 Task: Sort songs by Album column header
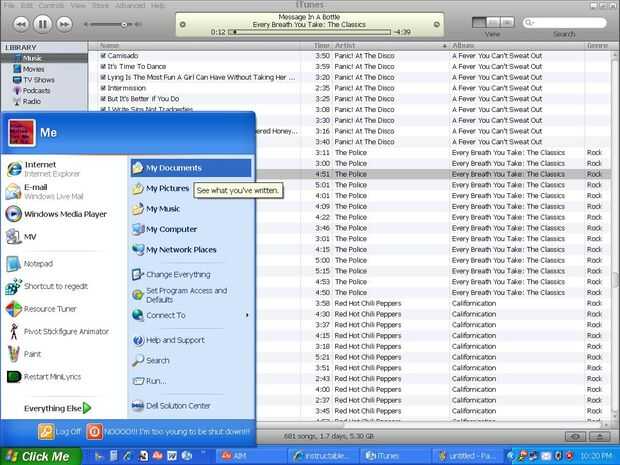516,46
